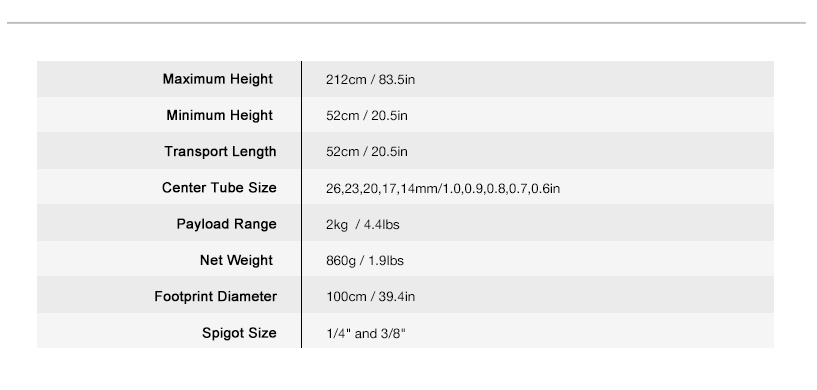Viewport: 817px width, 390px height.
Task: Select the 860g / 1.9lbs value
Action: [x=365, y=261]
